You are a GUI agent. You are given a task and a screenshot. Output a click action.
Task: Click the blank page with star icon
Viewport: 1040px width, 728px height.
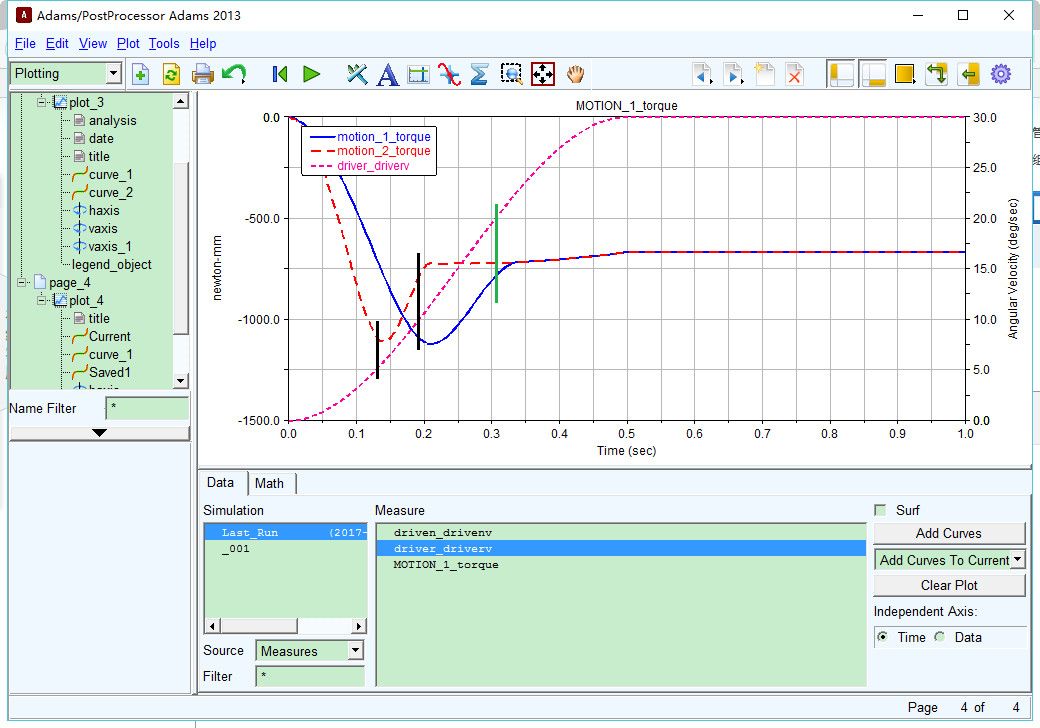tap(764, 74)
